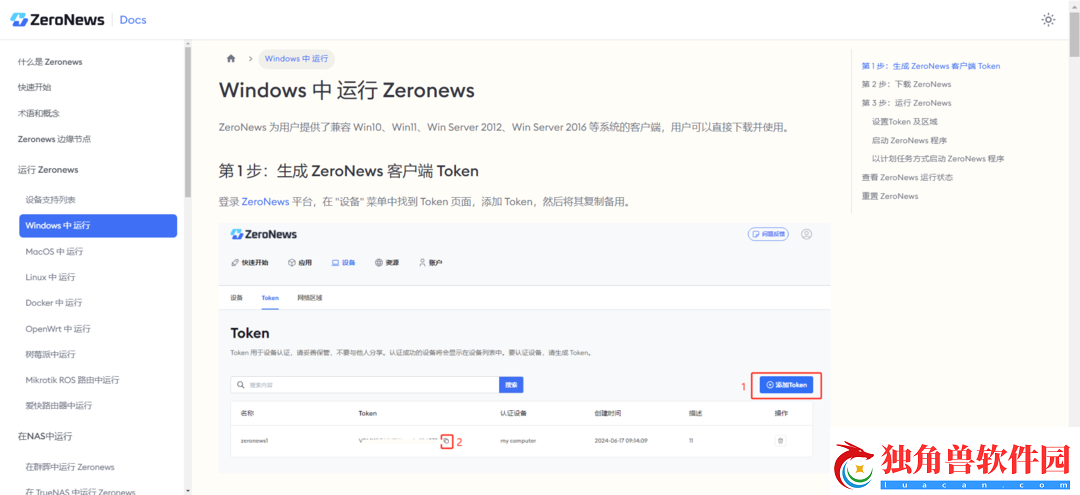Click 快速开始 nav item in embedded screenshot
The width and height of the screenshot is (1080, 495).
click(249, 262)
